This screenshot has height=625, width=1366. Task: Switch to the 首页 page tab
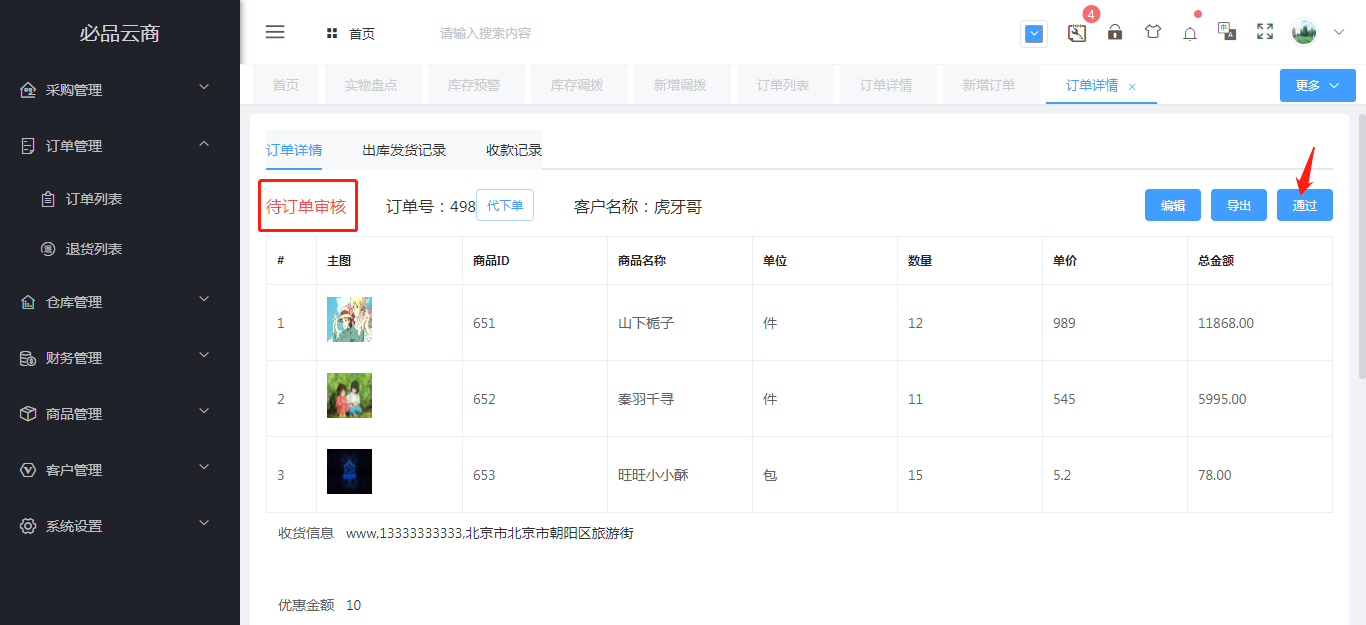tap(286, 86)
